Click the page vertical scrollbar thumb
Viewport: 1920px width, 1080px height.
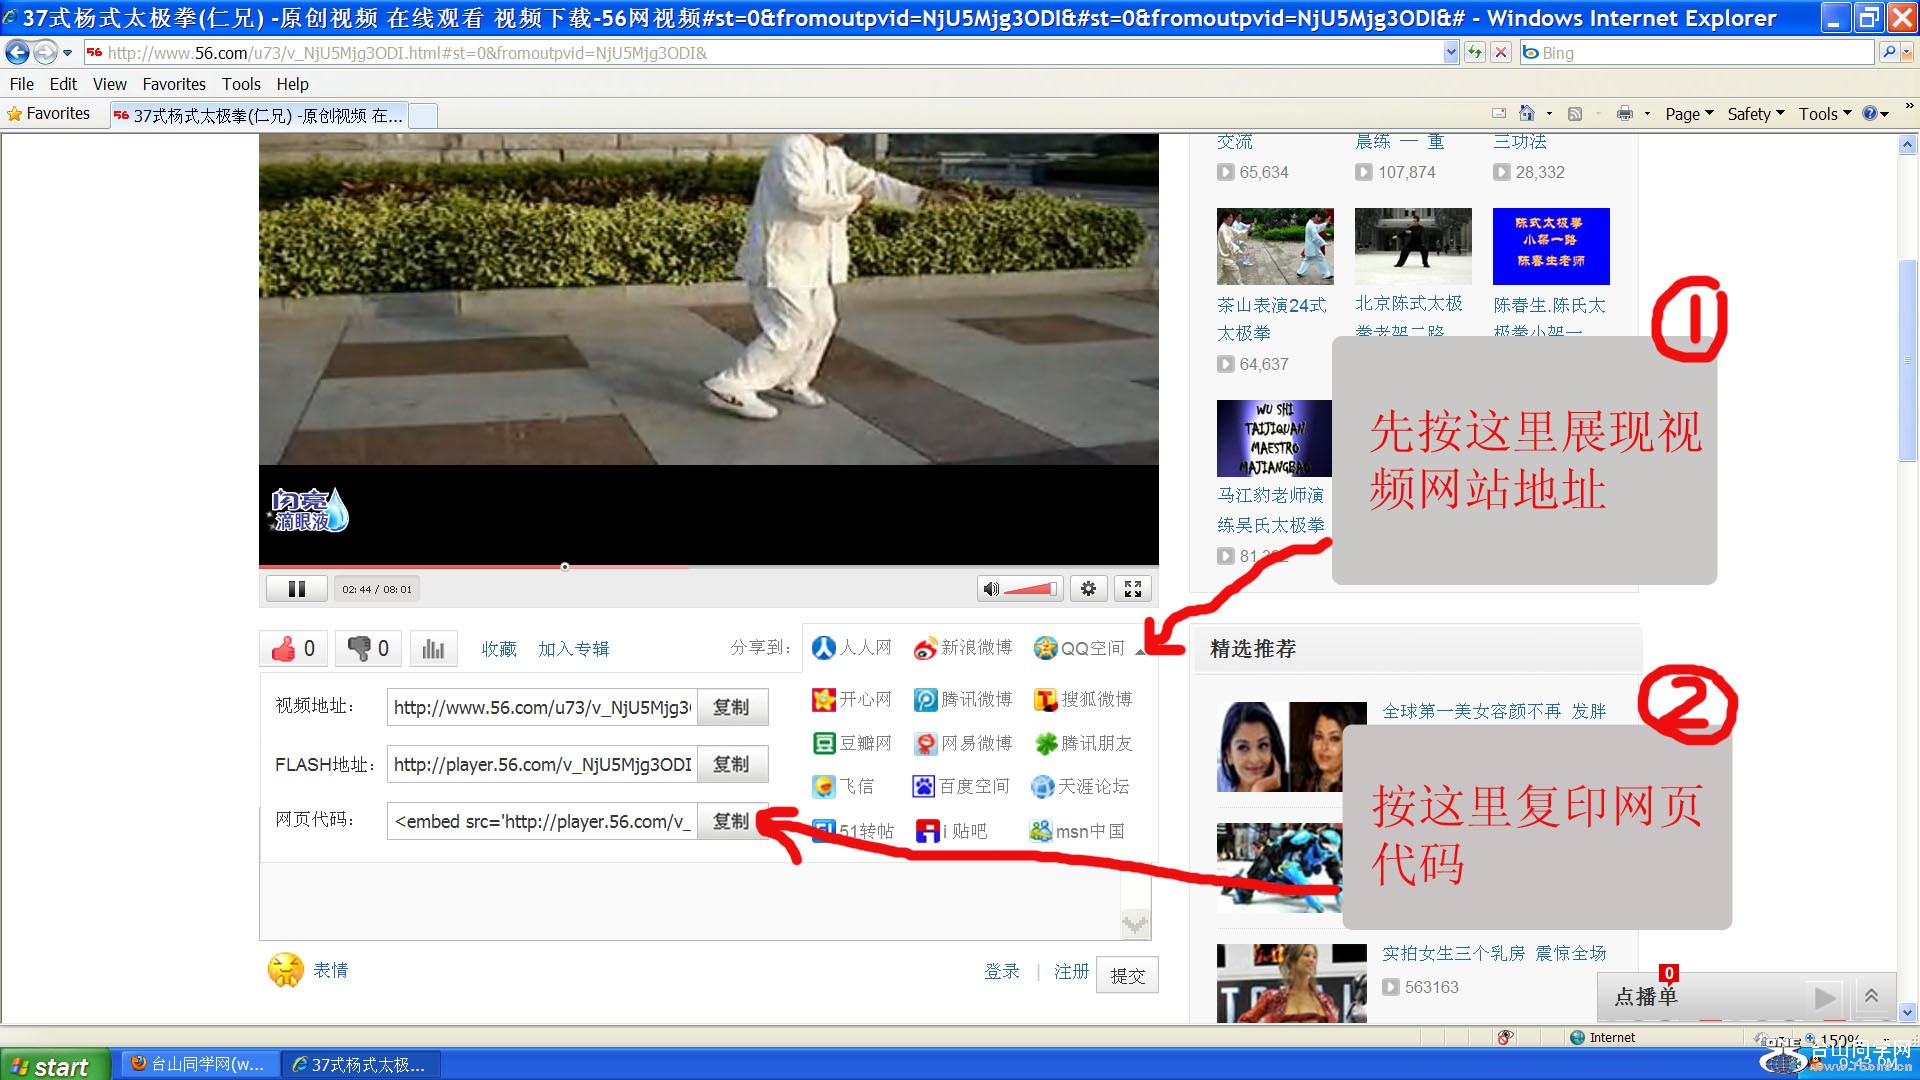(x=1907, y=360)
